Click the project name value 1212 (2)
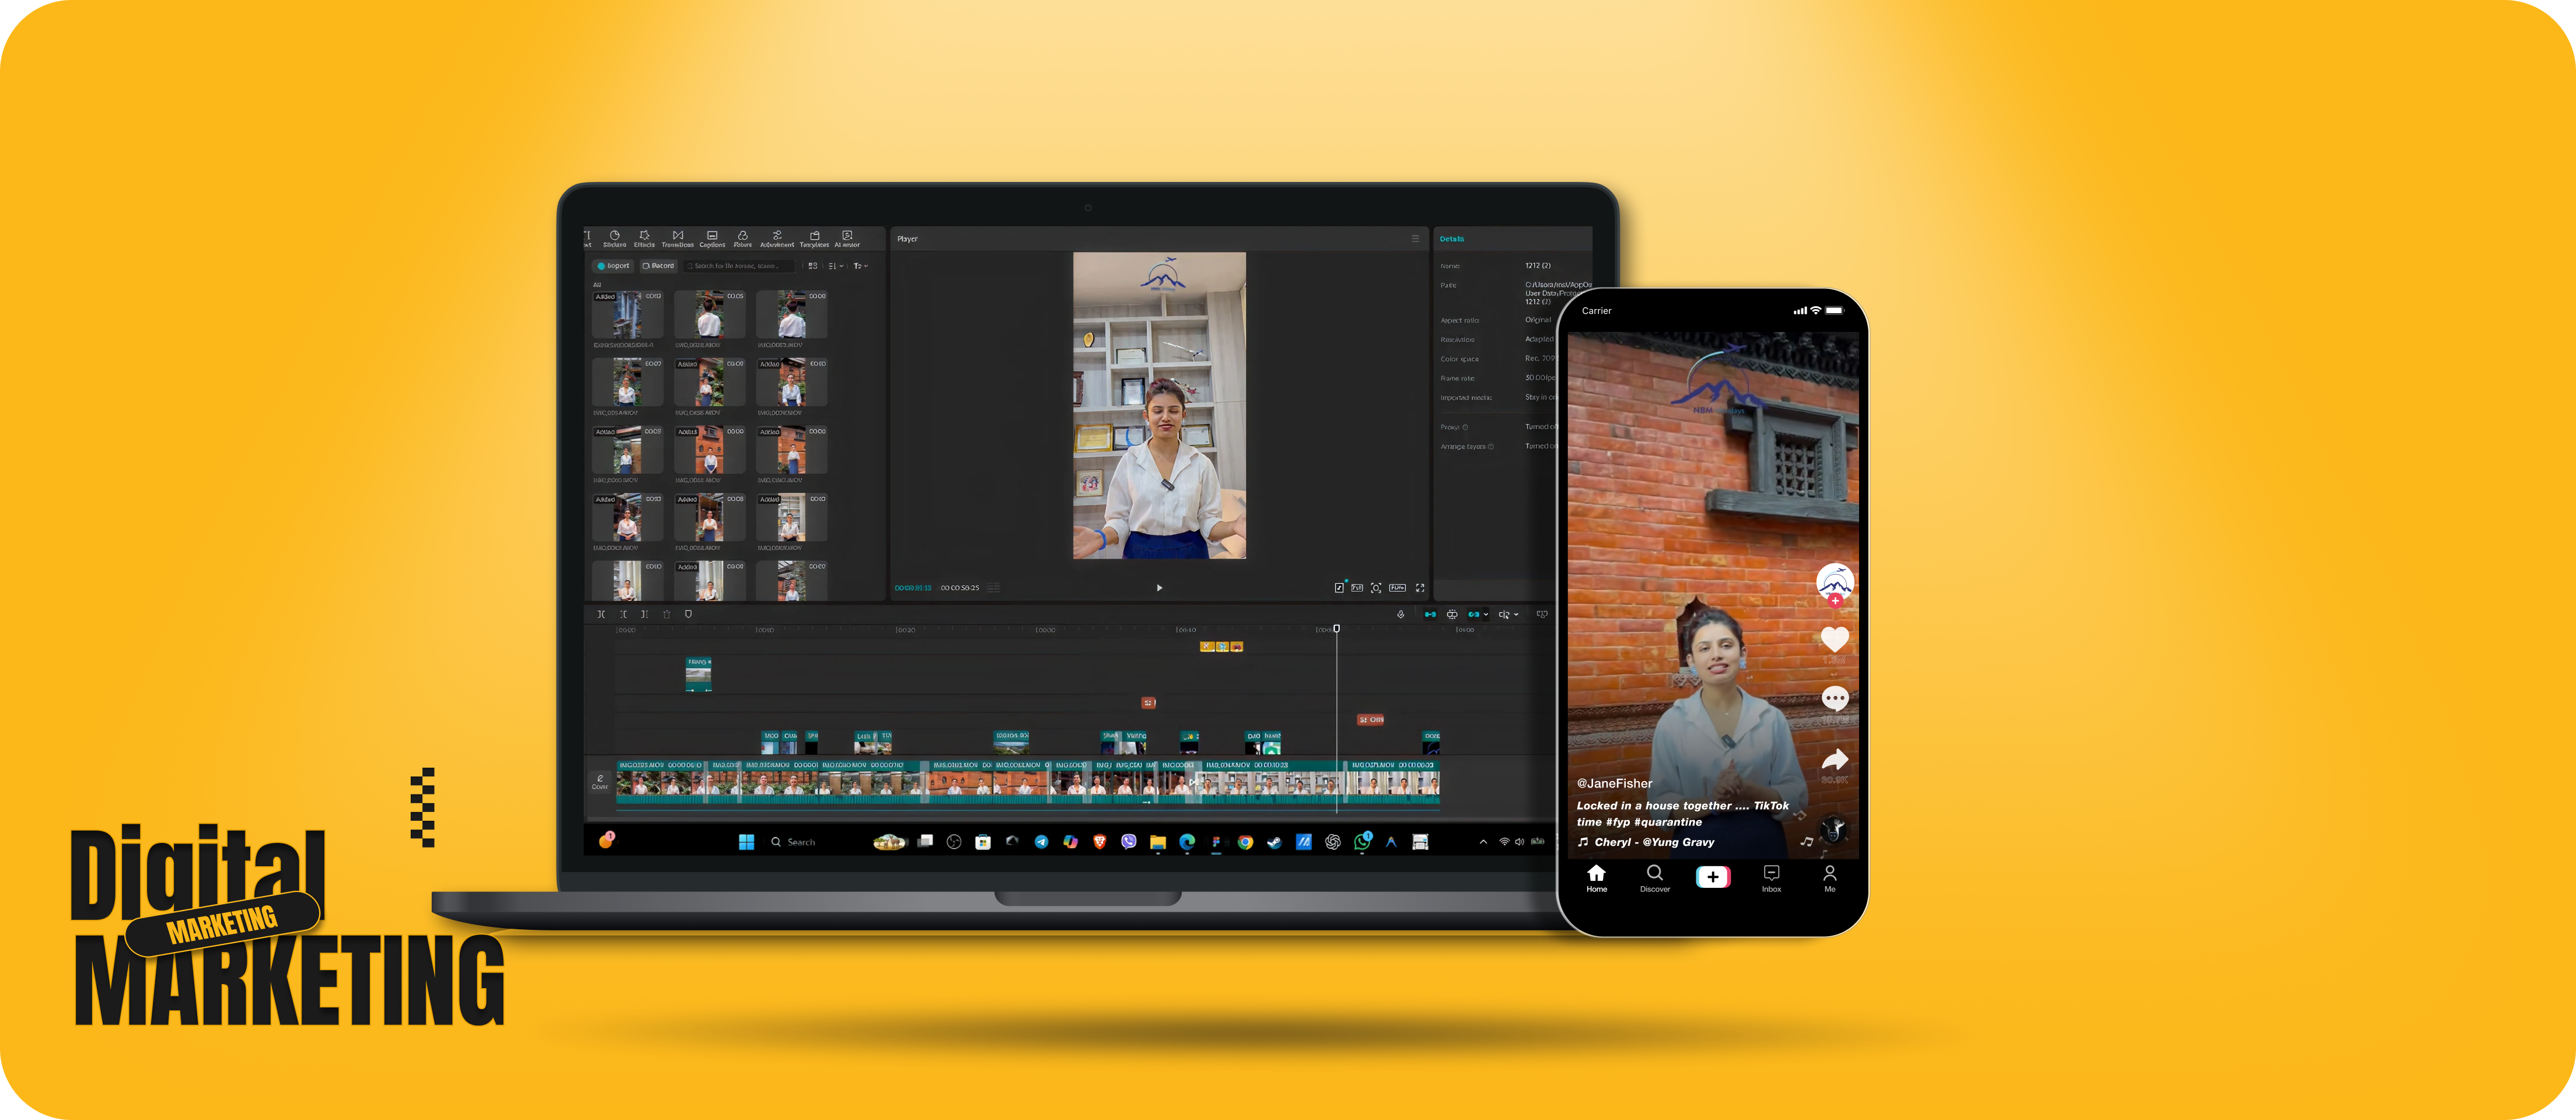This screenshot has height=1120, width=2576. [1538, 266]
